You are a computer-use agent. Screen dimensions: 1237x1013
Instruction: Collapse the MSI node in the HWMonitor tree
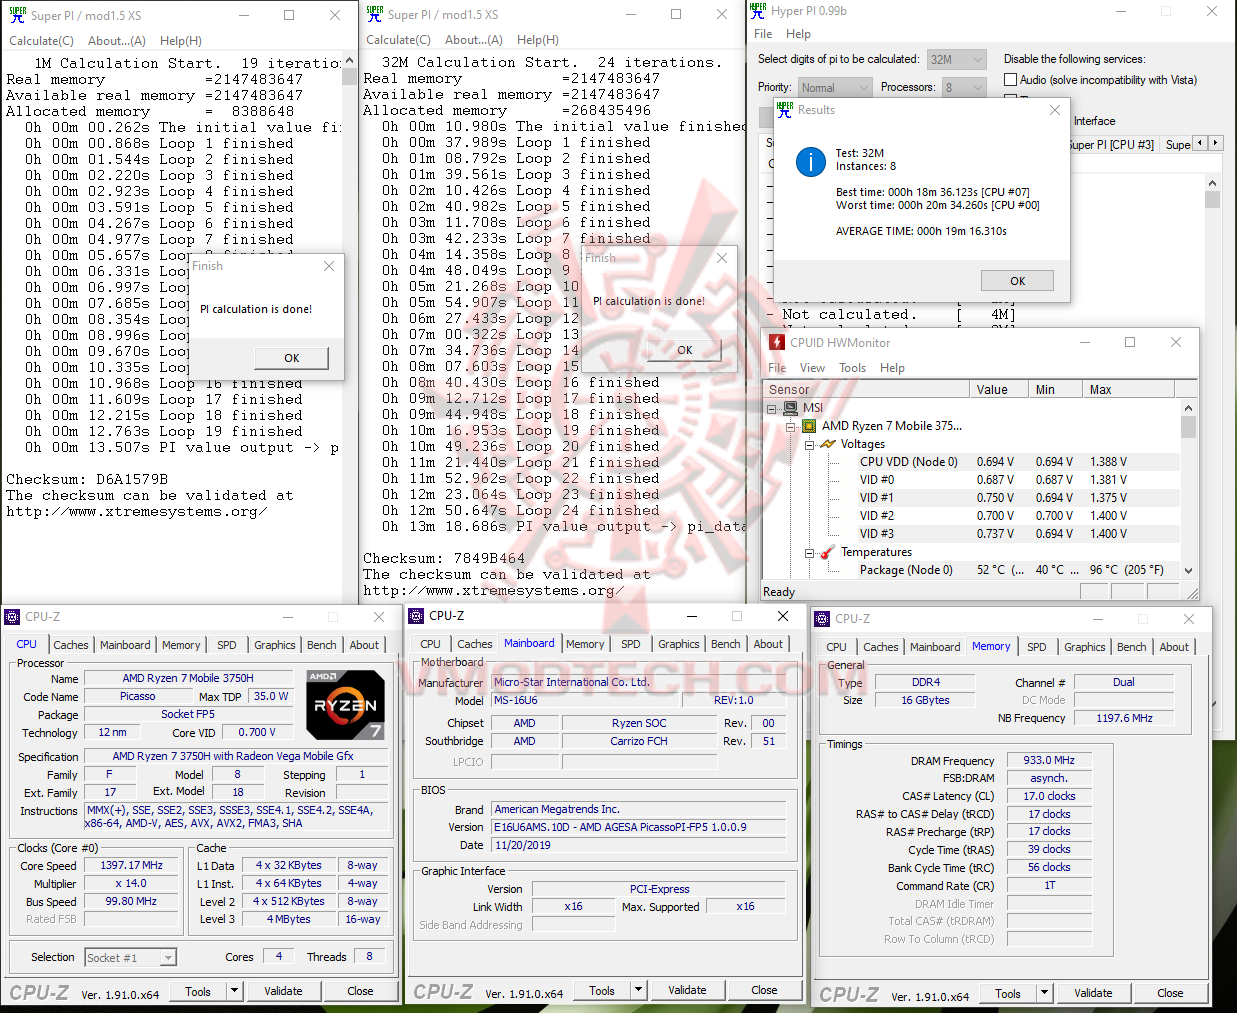pyautogui.click(x=772, y=408)
